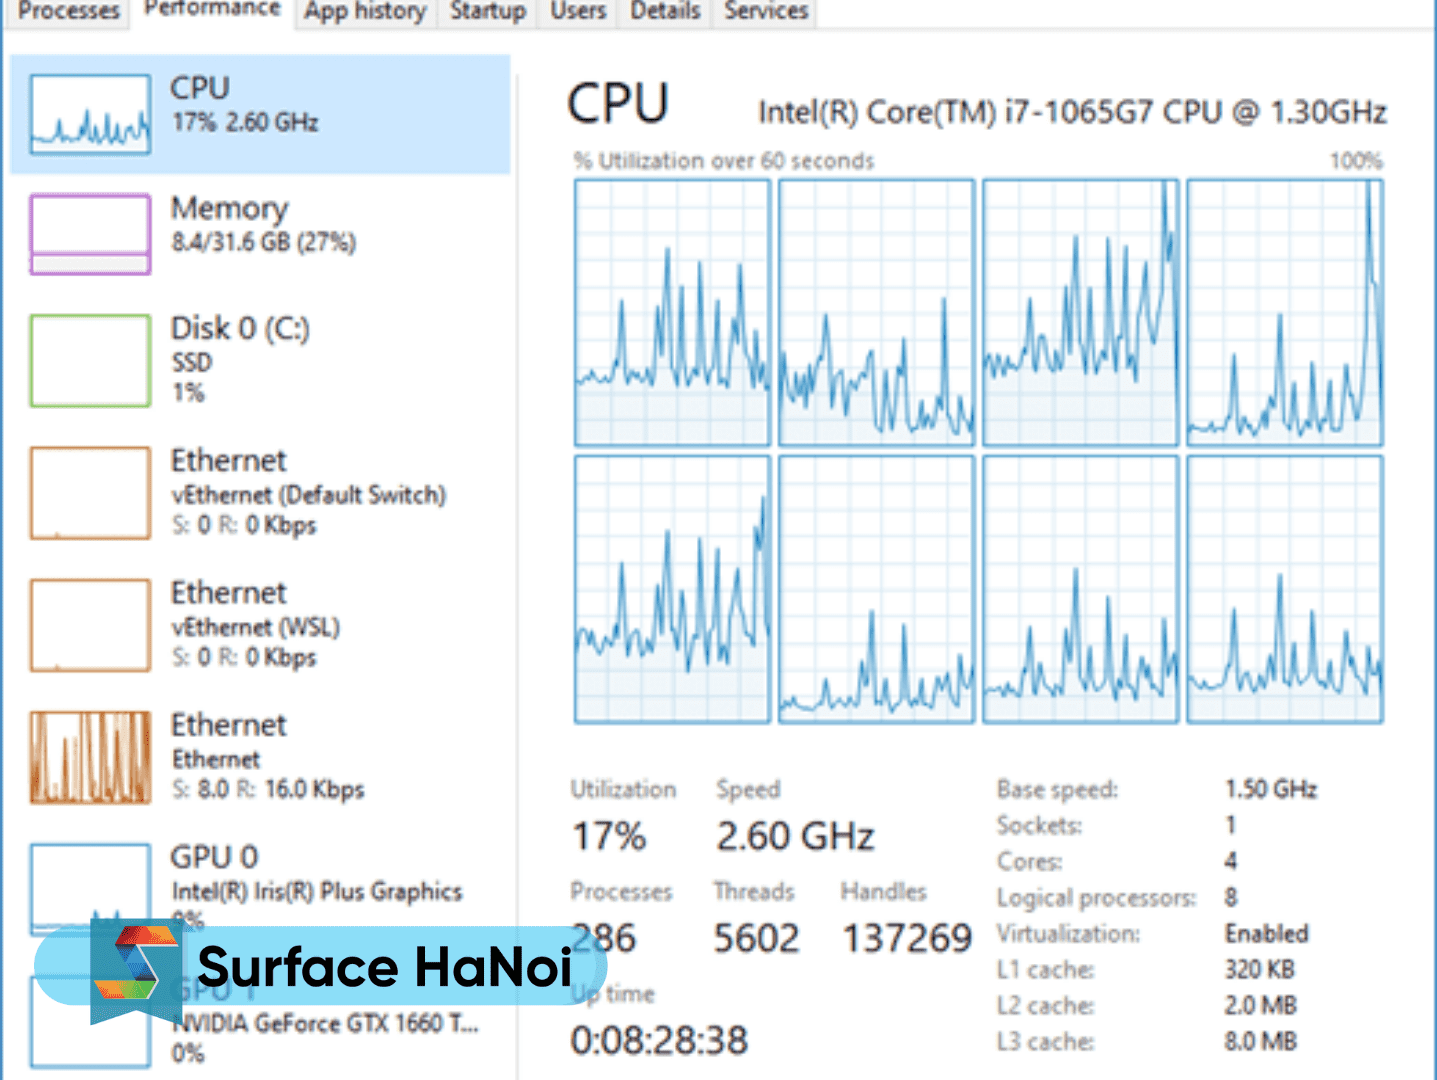The image size is (1437, 1080).
Task: Click the Memory 8.4/31.6 GB label
Action: [x=263, y=242]
